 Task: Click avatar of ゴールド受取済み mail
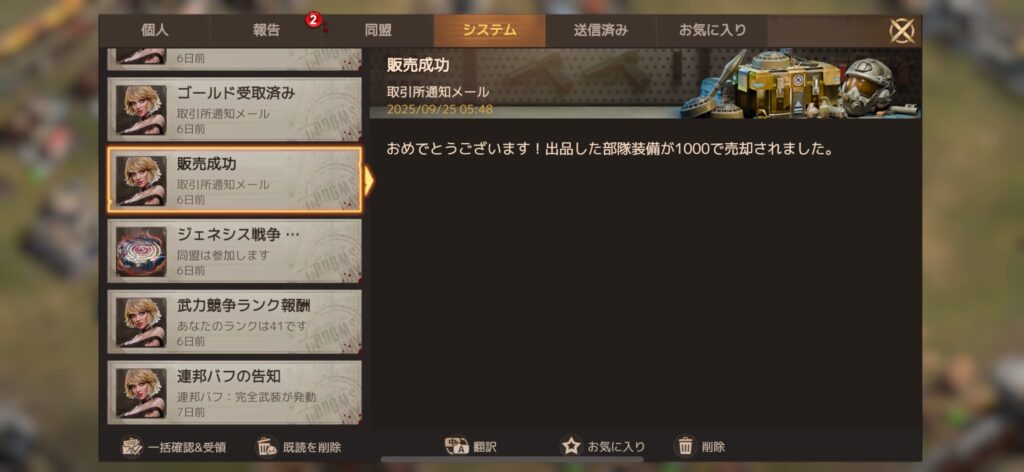pos(141,110)
